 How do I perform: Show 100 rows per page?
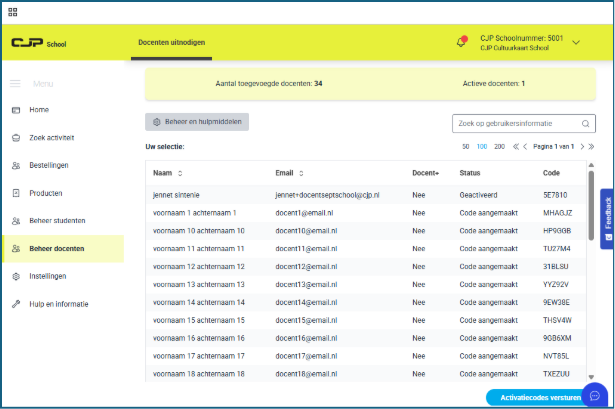click(x=482, y=146)
